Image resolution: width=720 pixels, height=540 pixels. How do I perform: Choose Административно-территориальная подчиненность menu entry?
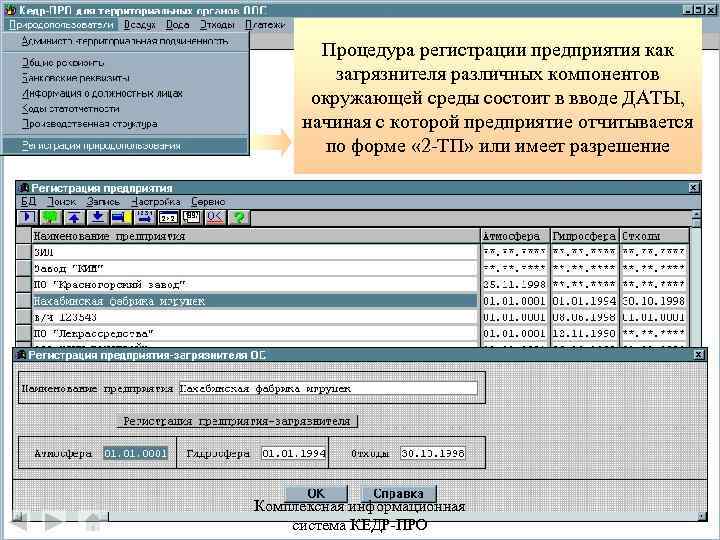[125, 41]
